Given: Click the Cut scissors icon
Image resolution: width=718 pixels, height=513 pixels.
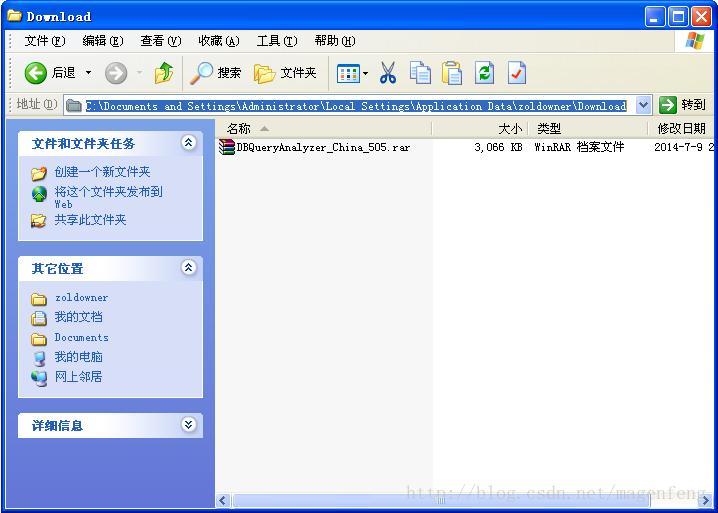Looking at the screenshot, I should [388, 73].
